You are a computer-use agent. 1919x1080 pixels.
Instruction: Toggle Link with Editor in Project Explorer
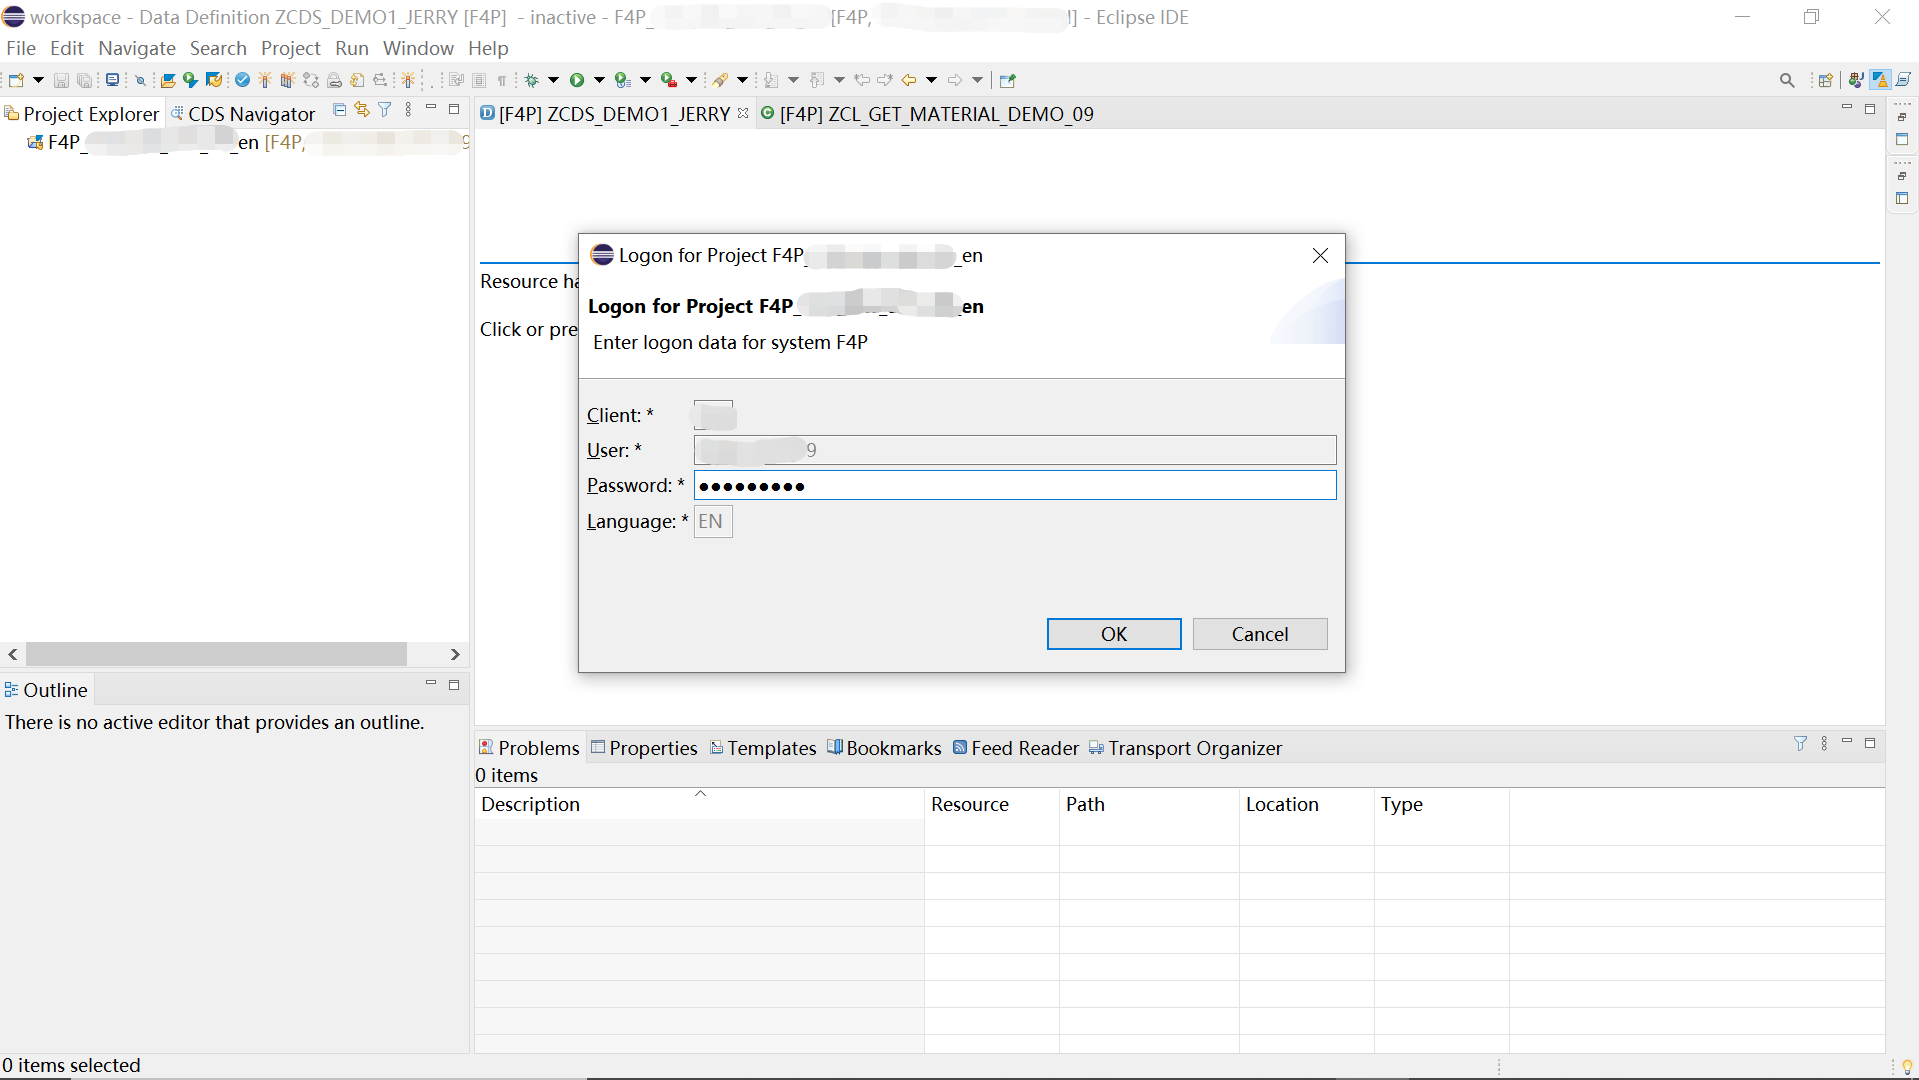coord(362,110)
